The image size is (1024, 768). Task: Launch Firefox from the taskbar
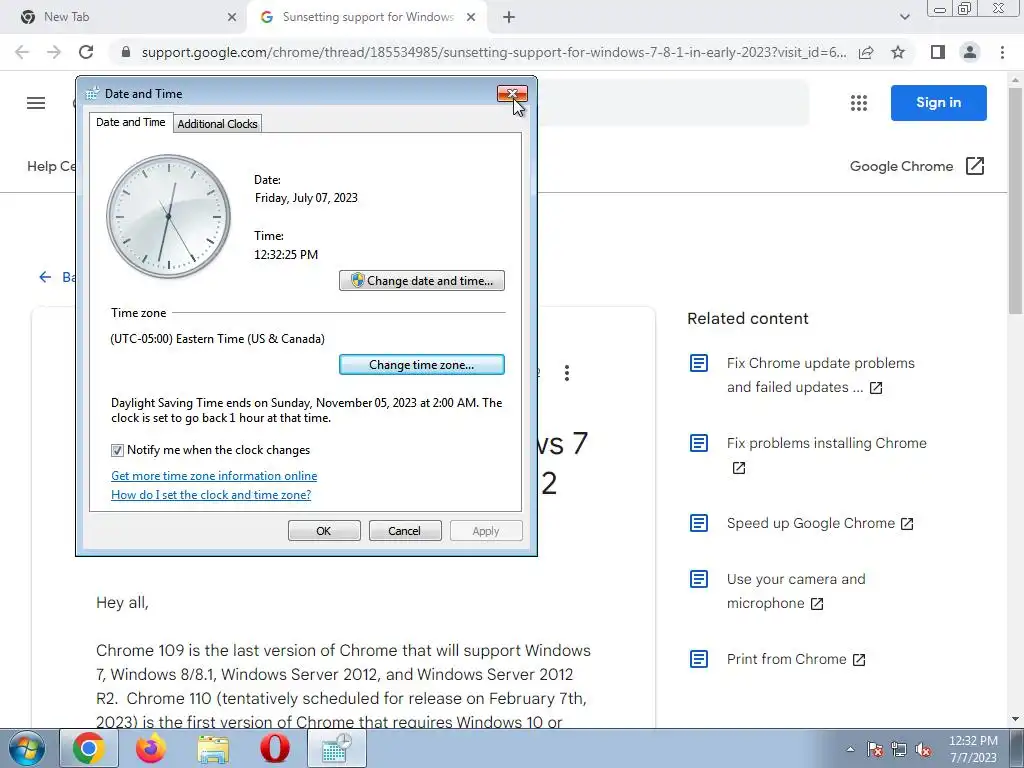tap(151, 748)
